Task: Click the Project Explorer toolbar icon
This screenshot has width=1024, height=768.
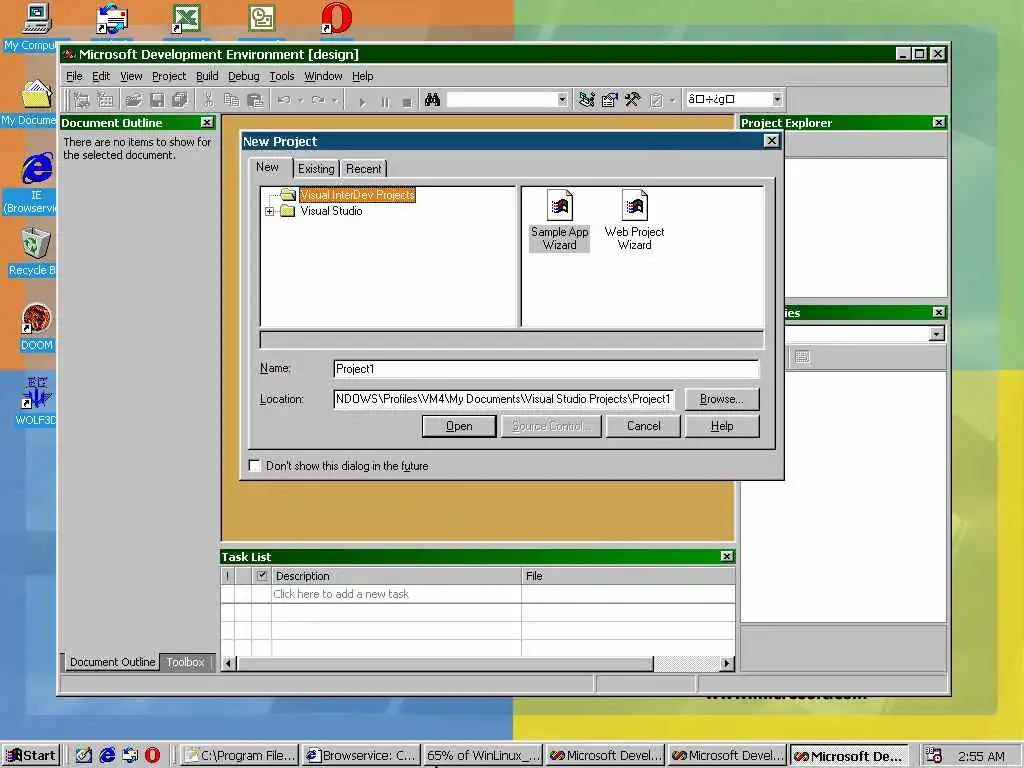Action: [586, 100]
